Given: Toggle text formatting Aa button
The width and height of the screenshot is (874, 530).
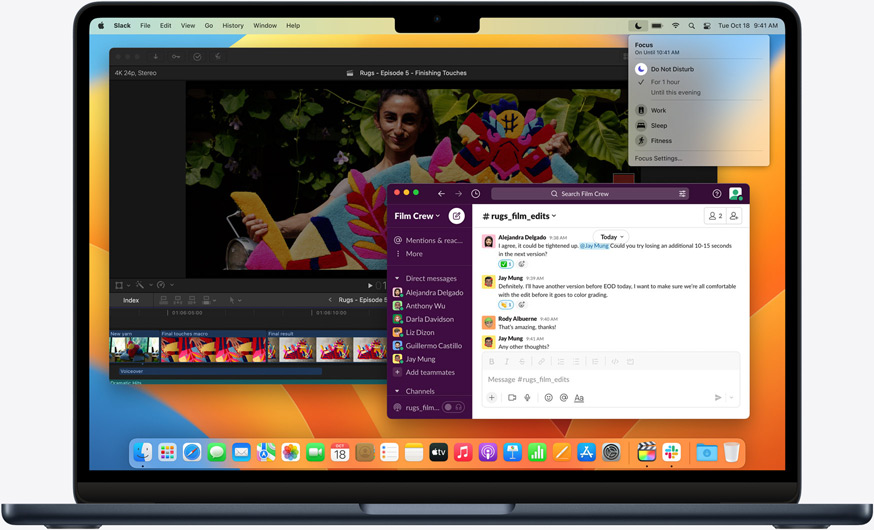Looking at the screenshot, I should click(x=579, y=397).
